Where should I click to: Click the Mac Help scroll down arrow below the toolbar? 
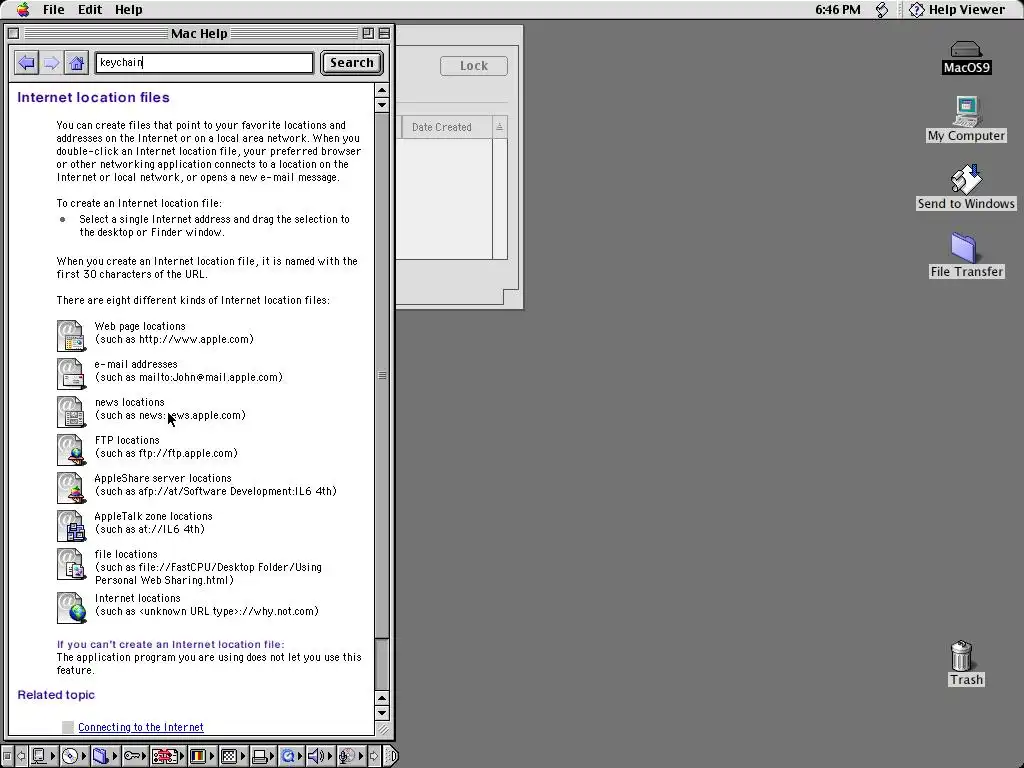click(382, 104)
